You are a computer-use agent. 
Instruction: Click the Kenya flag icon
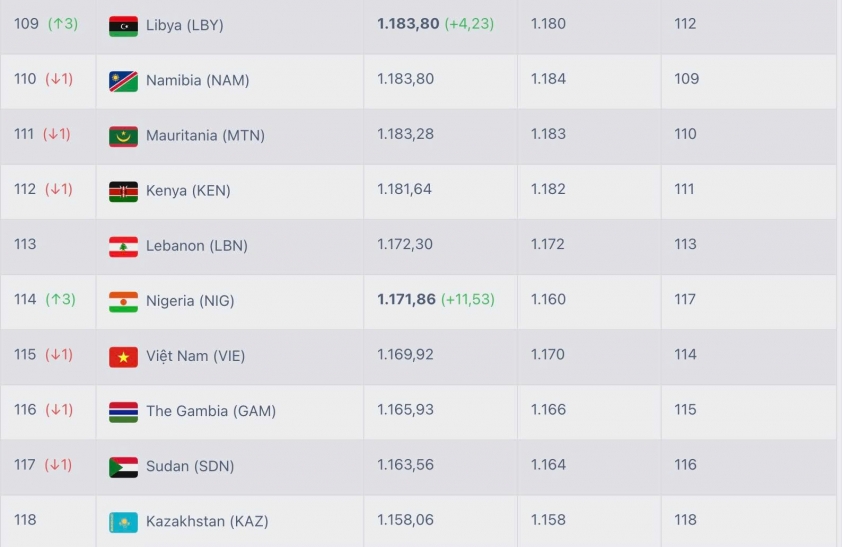coord(123,191)
